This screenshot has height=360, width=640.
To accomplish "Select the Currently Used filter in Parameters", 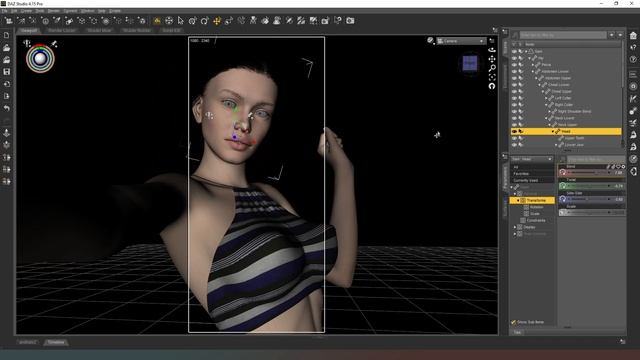I will (532, 180).
